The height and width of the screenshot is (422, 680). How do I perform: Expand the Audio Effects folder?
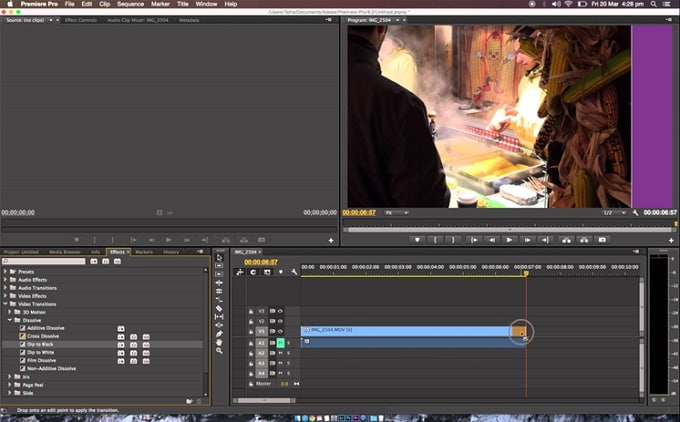click(5, 280)
